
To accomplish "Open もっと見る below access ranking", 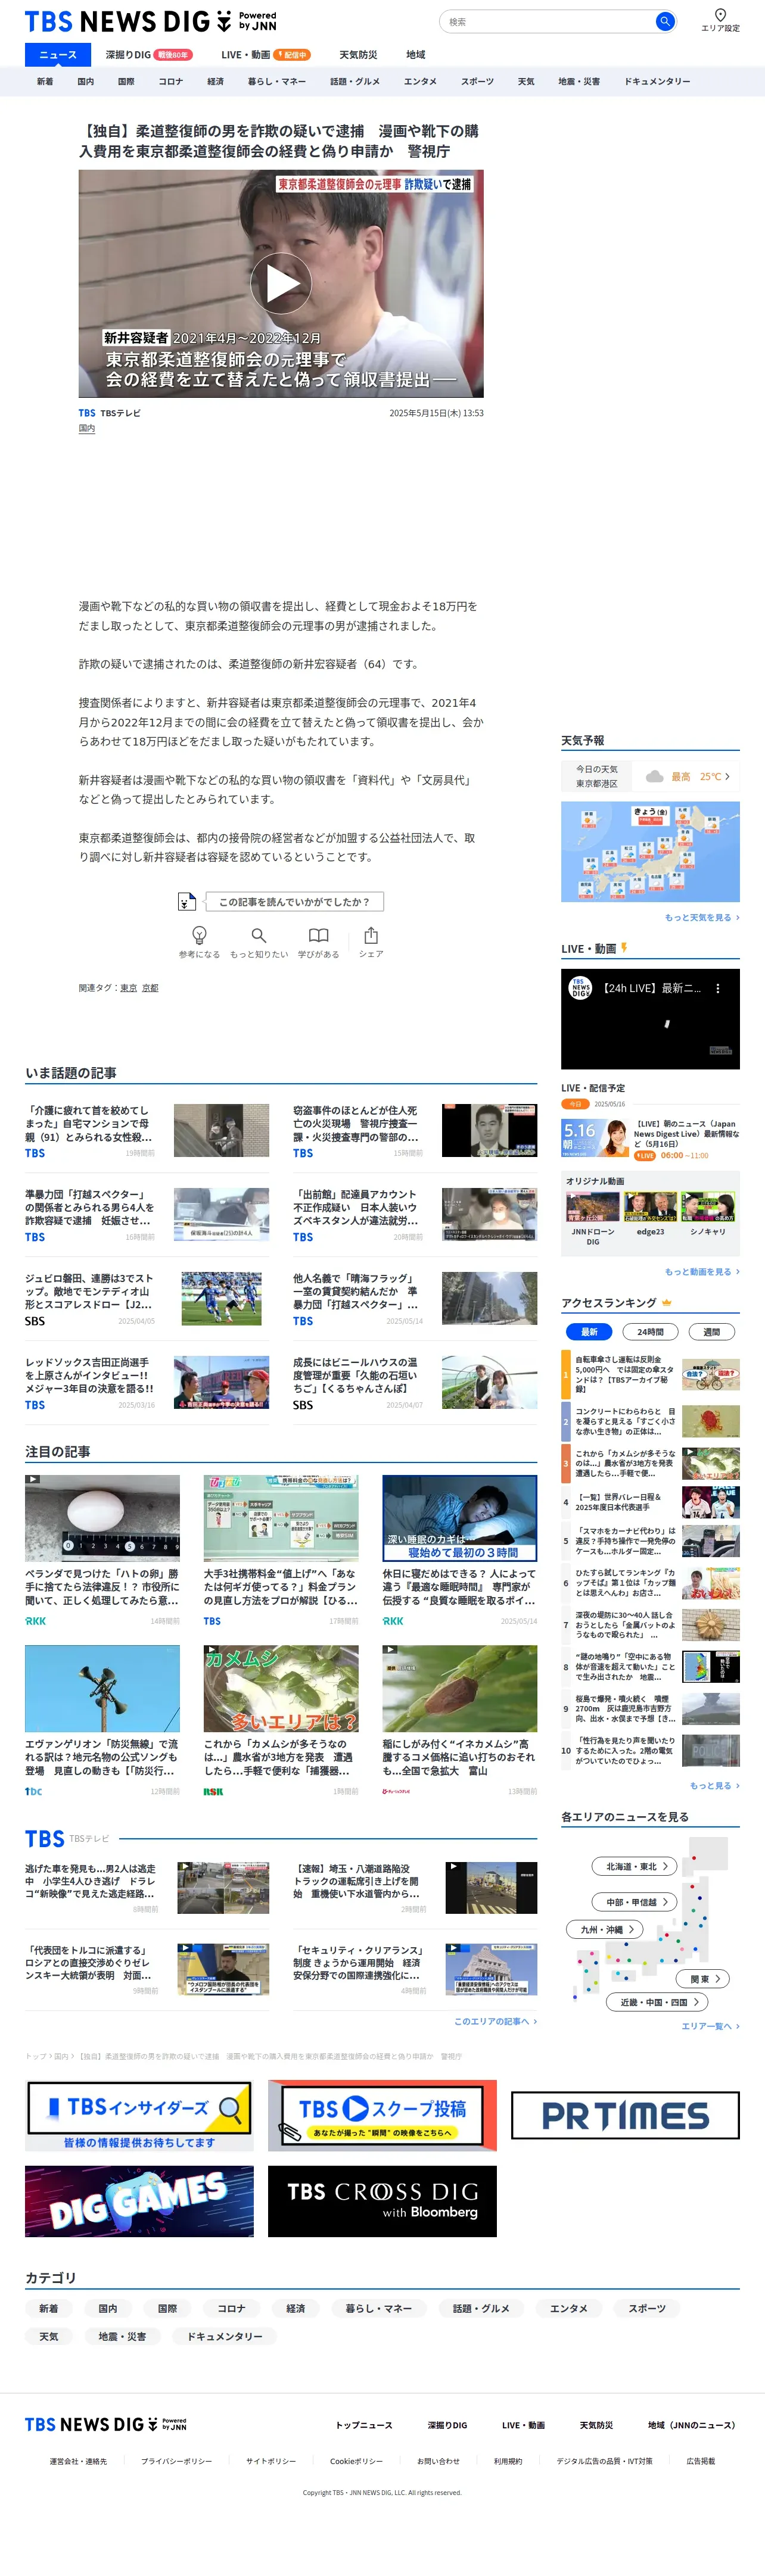I will tap(714, 1785).
